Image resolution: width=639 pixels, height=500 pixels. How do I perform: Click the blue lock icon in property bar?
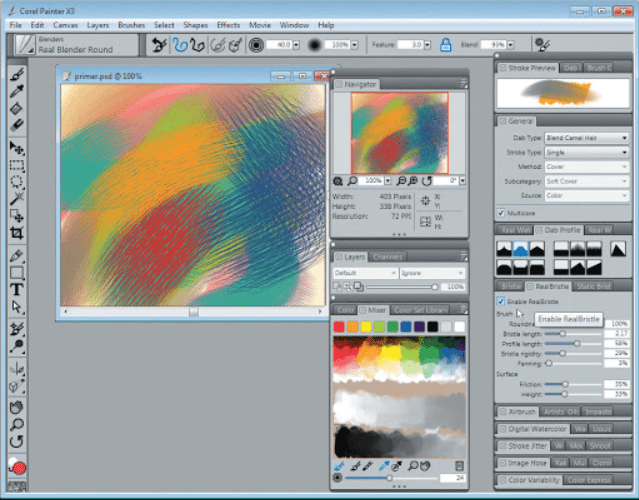[x=442, y=44]
